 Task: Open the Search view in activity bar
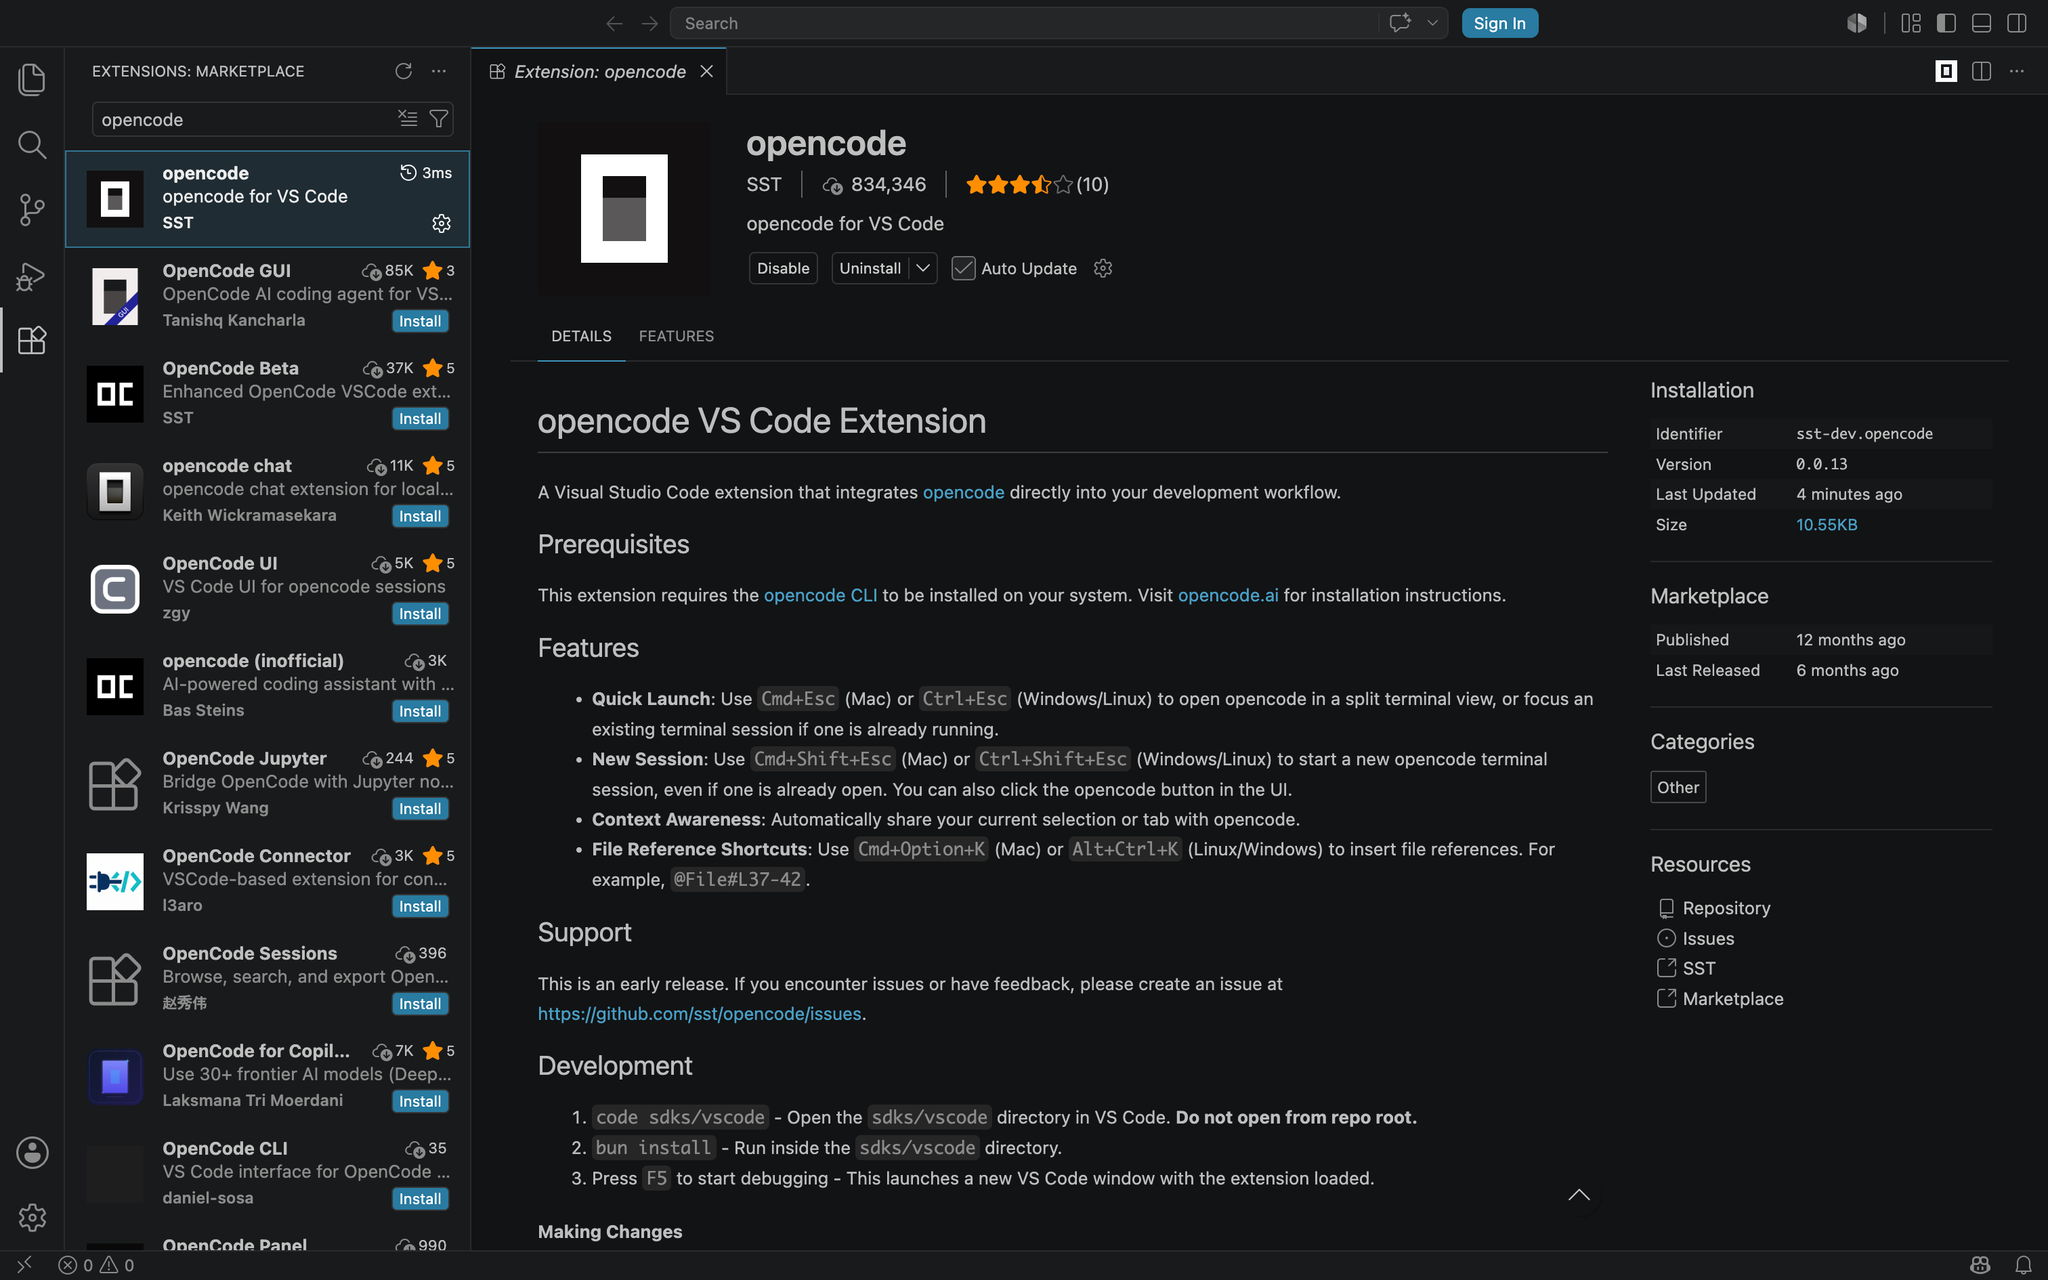click(x=32, y=145)
